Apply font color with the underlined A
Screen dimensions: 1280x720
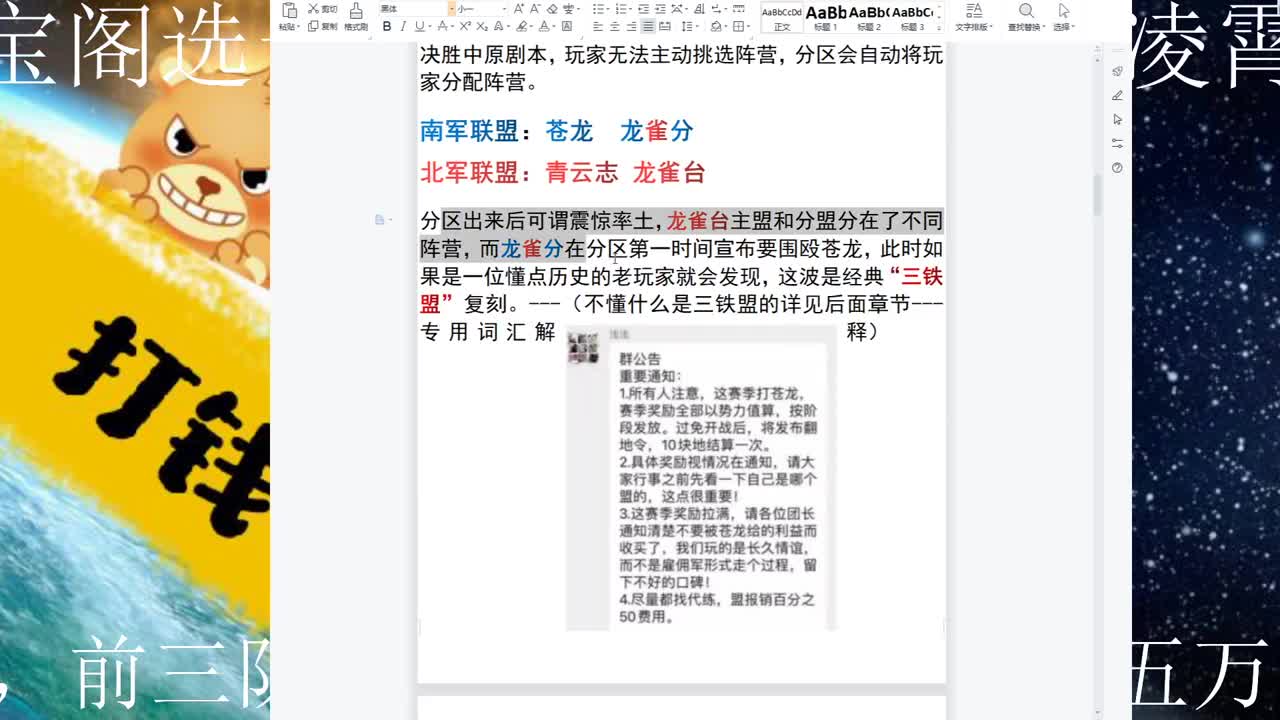pyautogui.click(x=544, y=26)
